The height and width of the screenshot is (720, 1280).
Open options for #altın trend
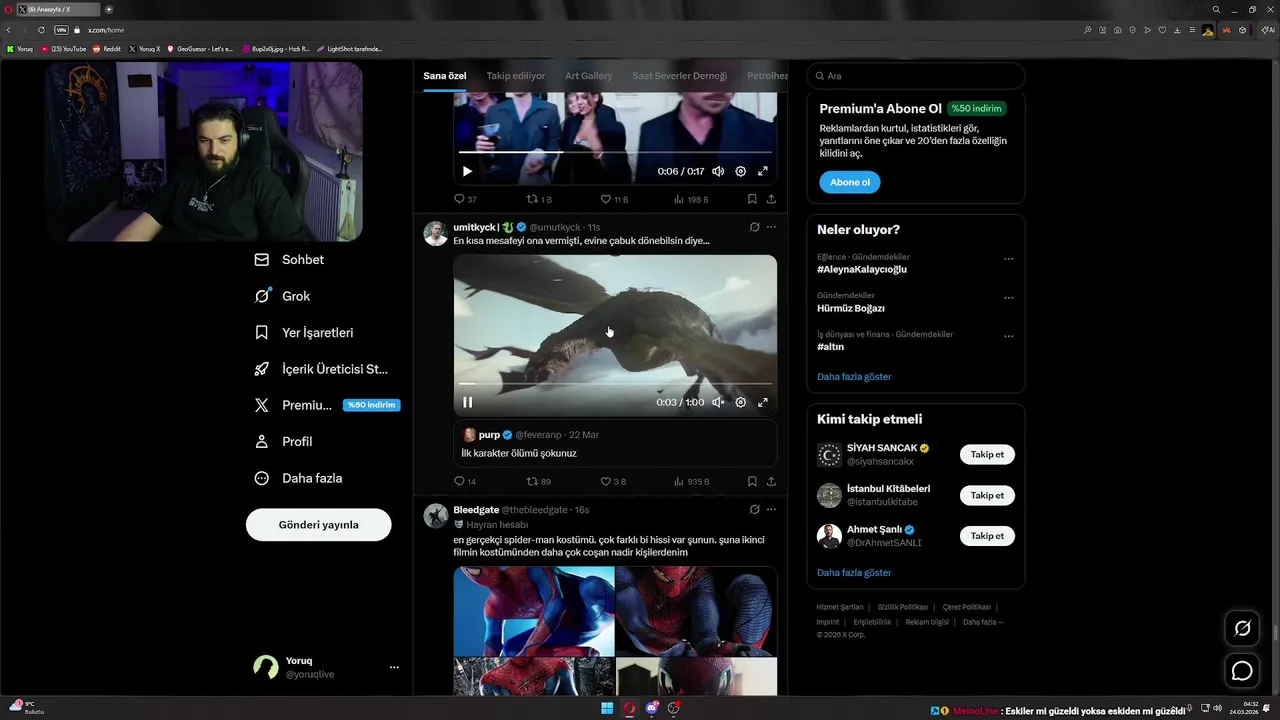(1008, 336)
